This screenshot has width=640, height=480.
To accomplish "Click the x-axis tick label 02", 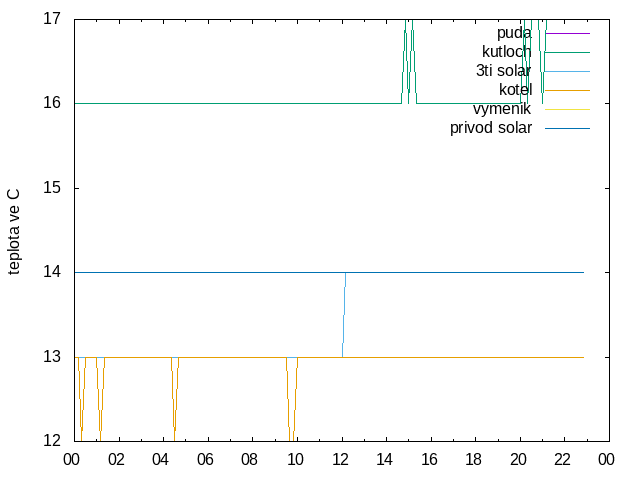I will click(x=116, y=460).
